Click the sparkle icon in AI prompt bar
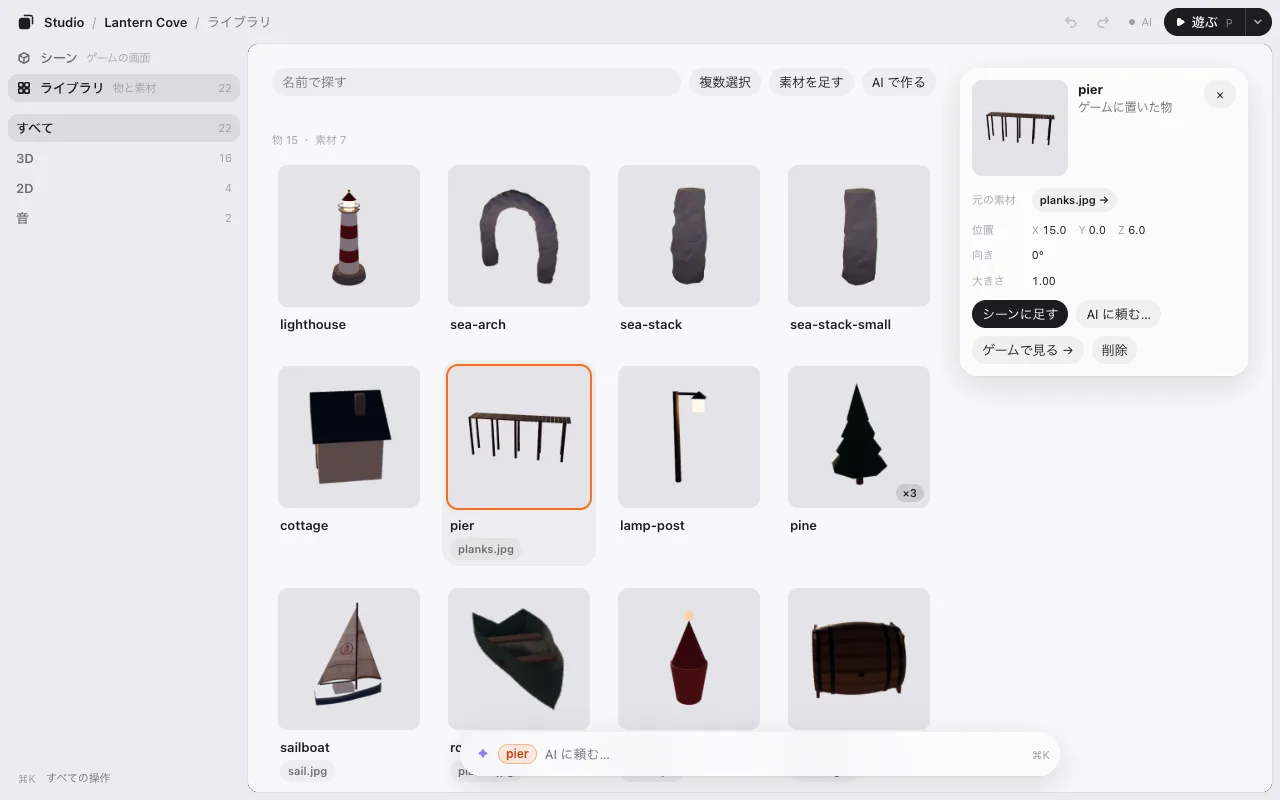Viewport: 1280px width, 800px height. click(483, 754)
